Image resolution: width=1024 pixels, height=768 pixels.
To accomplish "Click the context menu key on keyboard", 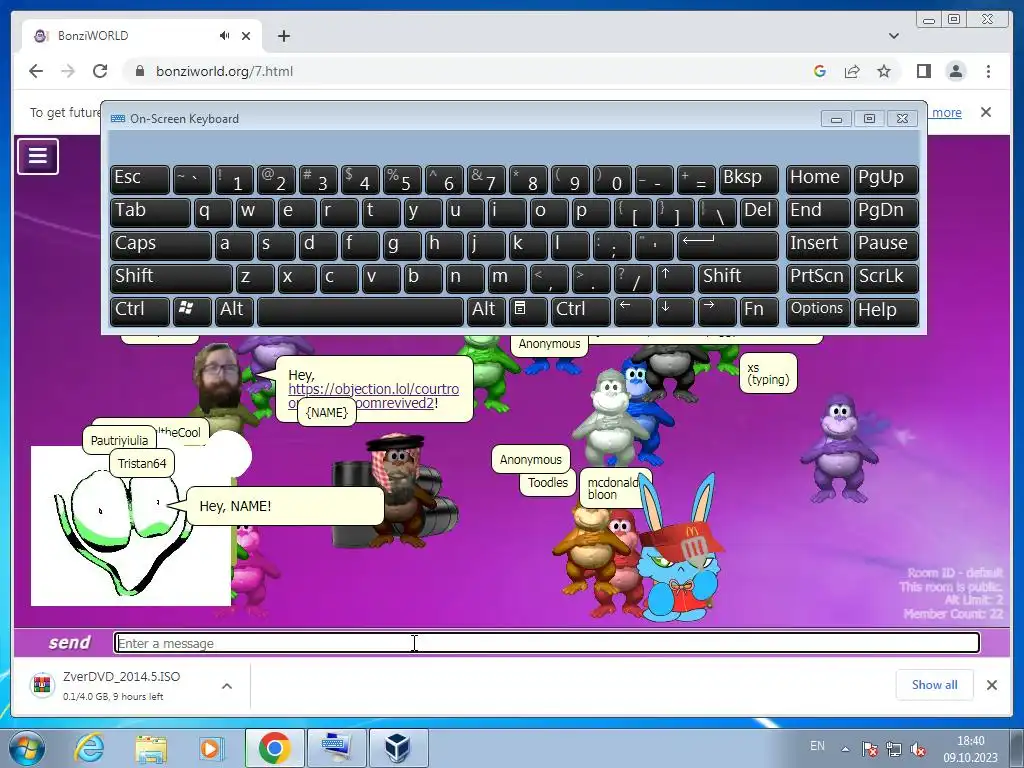I will (x=528, y=312).
